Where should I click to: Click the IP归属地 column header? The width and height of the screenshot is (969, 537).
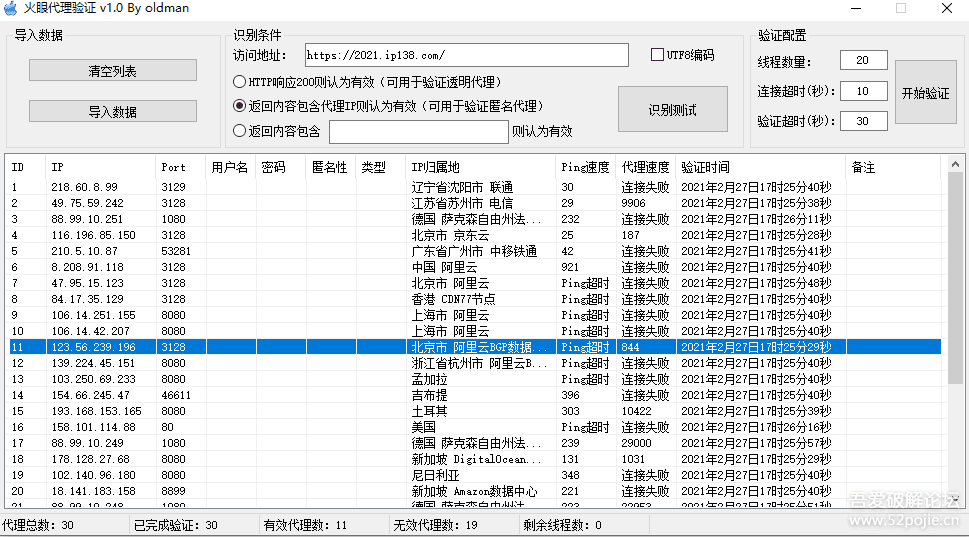(436, 167)
